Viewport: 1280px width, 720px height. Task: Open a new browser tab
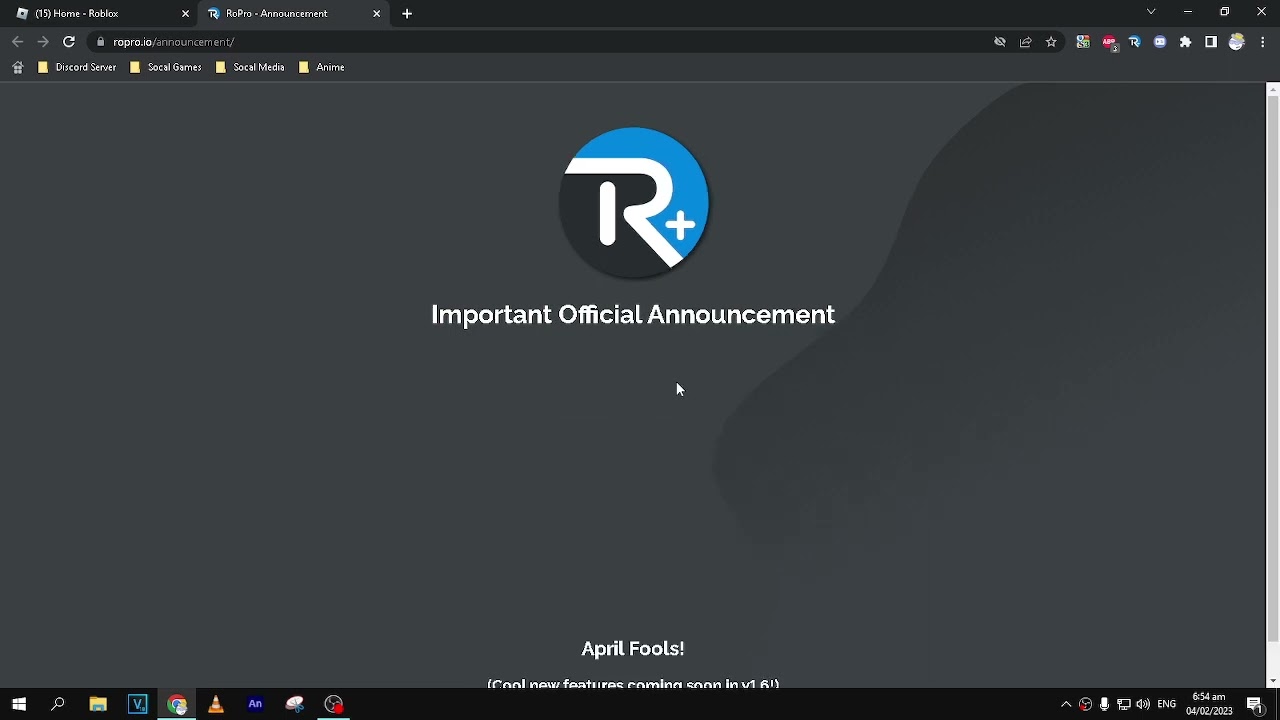(x=407, y=14)
